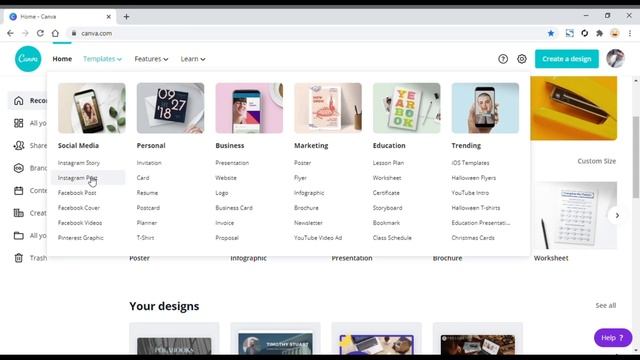Click the Create a team icon

pyautogui.click(x=18, y=213)
